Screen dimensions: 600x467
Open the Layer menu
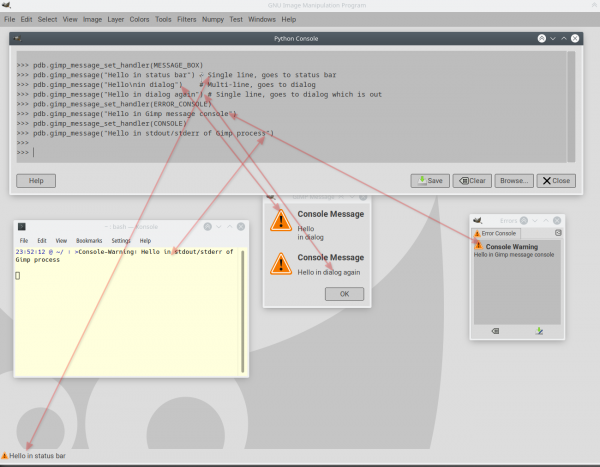[x=116, y=19]
